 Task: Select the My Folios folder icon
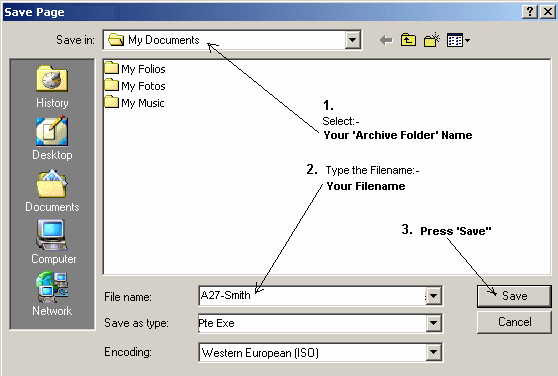click(111, 68)
